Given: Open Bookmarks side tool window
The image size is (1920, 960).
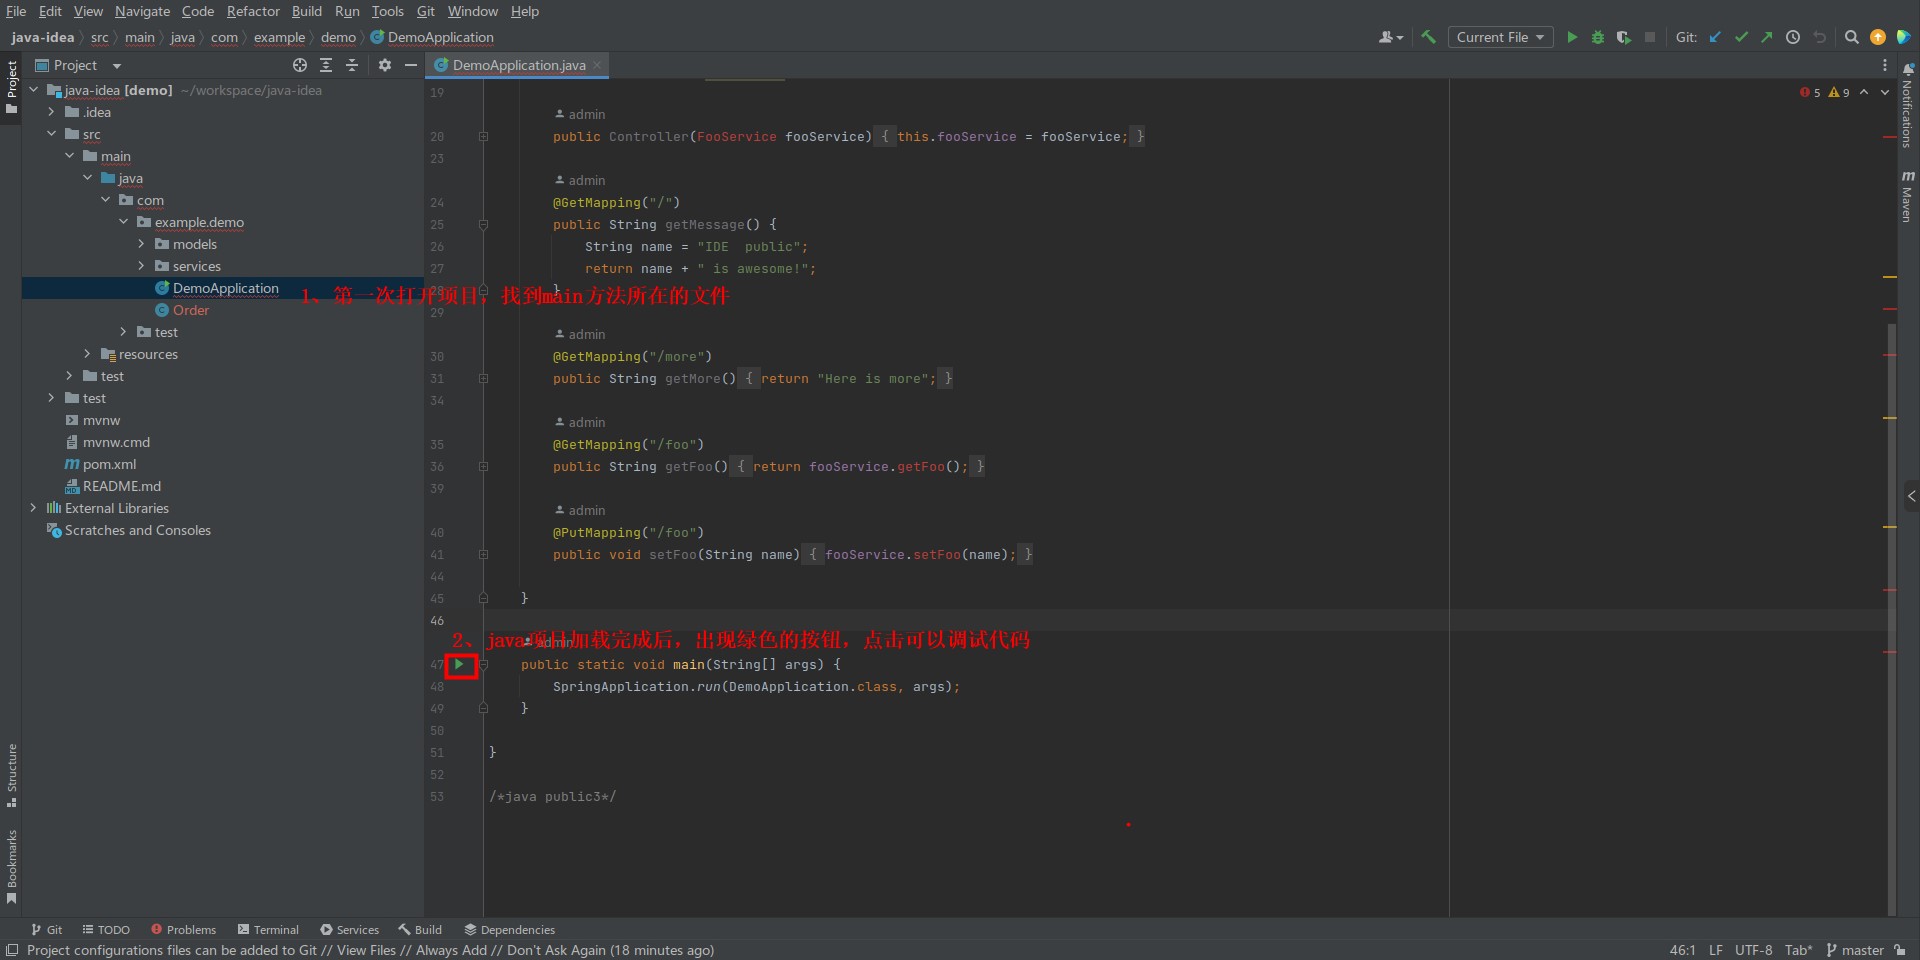Looking at the screenshot, I should [x=12, y=866].
